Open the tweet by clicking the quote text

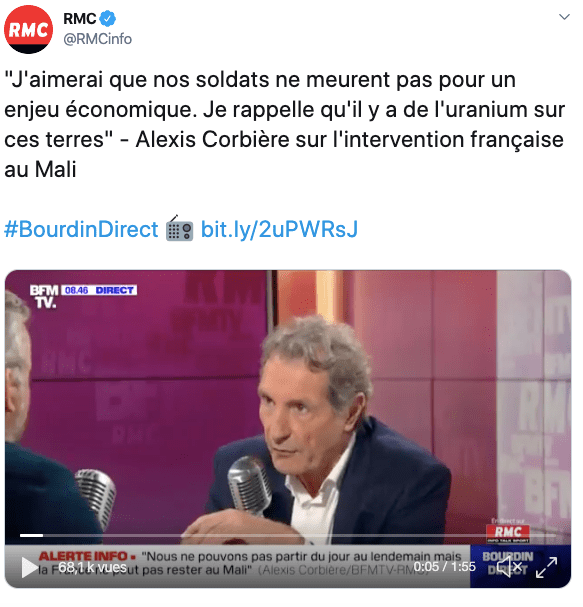(x=285, y=124)
